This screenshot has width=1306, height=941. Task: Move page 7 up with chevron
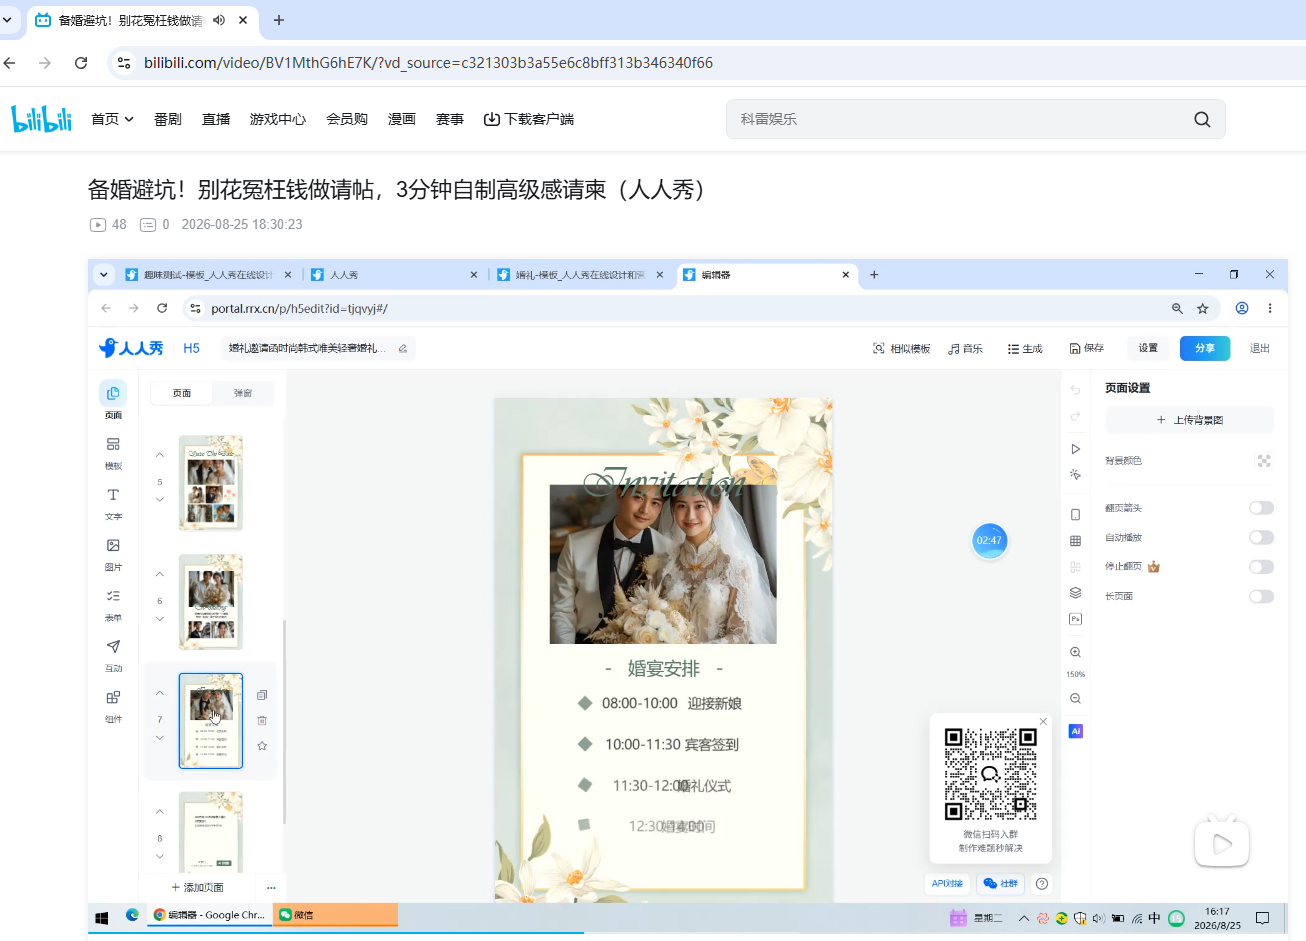[x=159, y=693]
